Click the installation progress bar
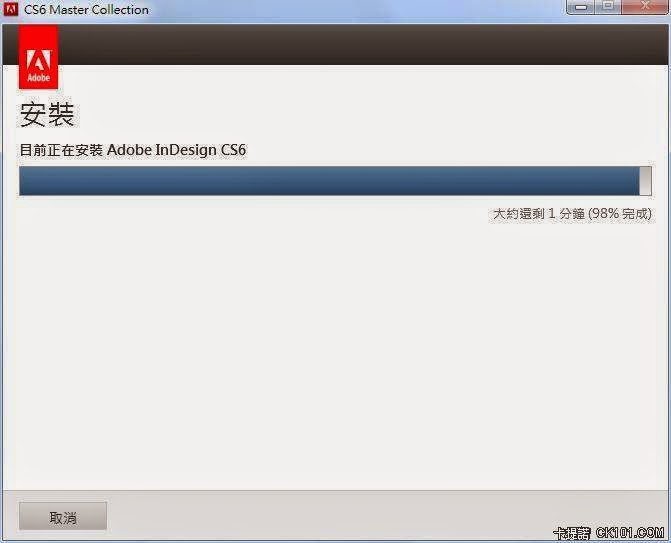 pos(335,181)
